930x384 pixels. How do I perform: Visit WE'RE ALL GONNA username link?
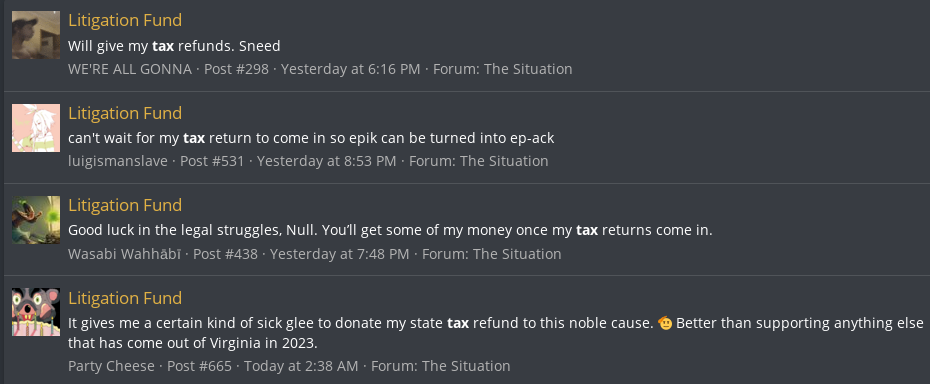point(130,69)
